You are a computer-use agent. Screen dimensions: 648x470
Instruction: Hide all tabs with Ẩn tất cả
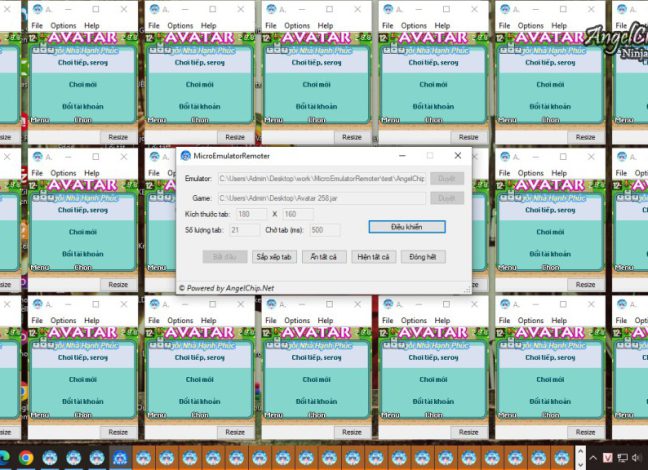[322, 257]
